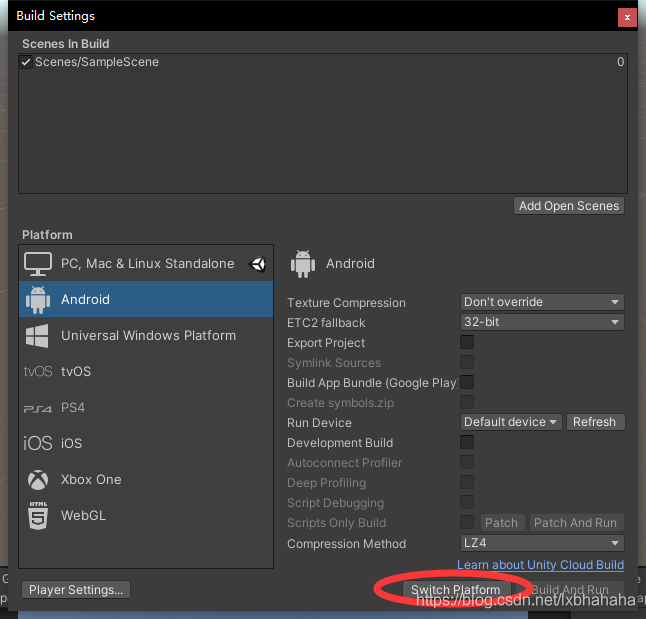Image resolution: width=646 pixels, height=619 pixels.
Task: Tick Build App Bundle (Google Play) checkbox
Action: [x=467, y=382]
